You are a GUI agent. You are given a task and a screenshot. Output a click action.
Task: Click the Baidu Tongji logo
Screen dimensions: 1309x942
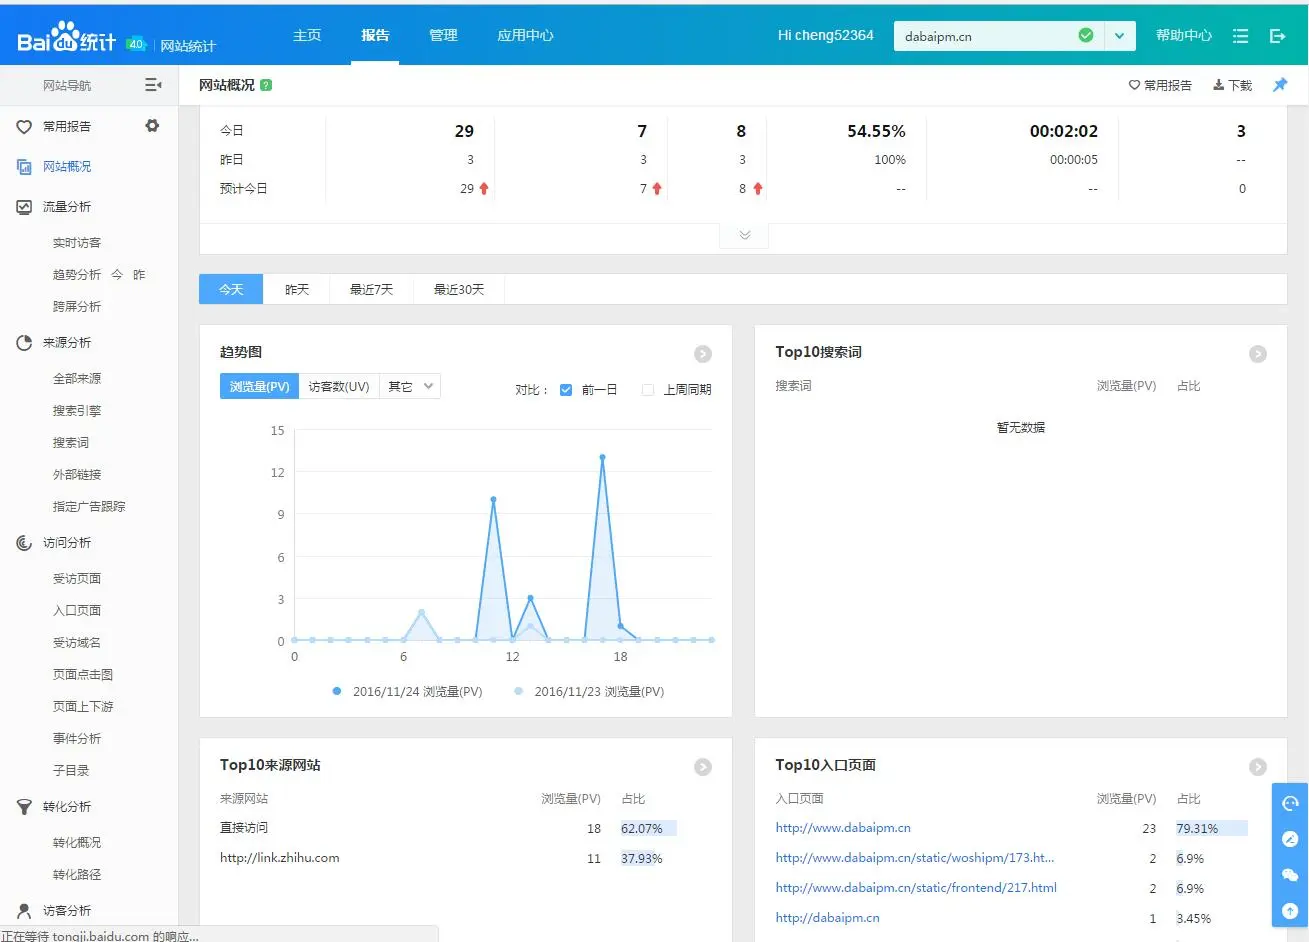pos(66,37)
